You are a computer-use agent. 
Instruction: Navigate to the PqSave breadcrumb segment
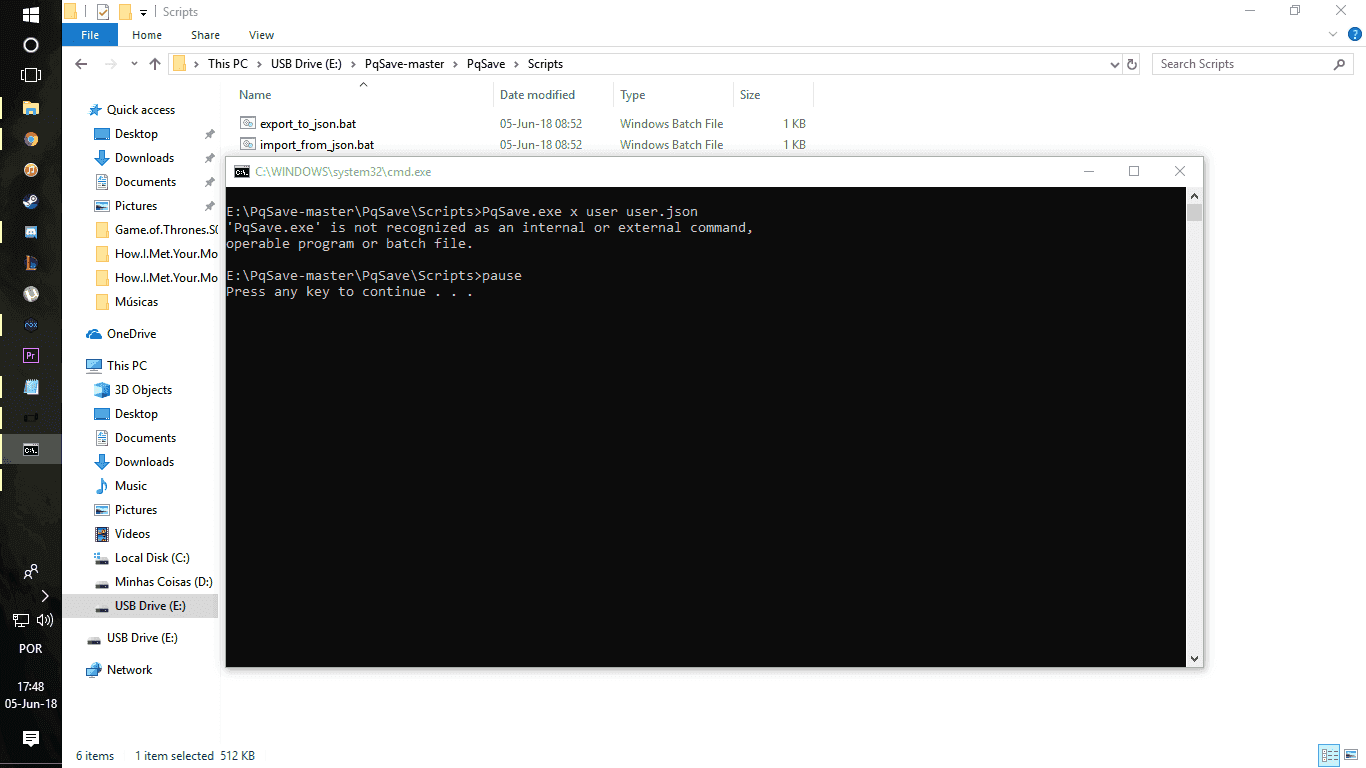point(486,64)
